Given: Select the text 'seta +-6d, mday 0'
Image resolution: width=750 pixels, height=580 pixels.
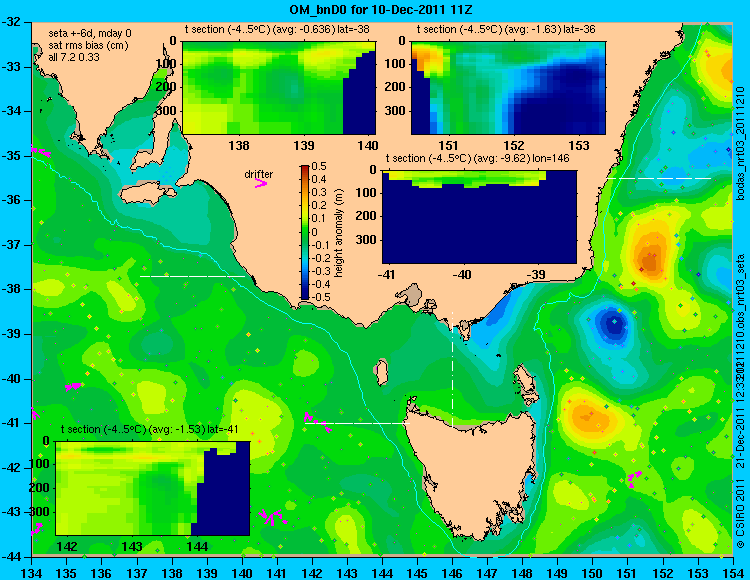Looking at the screenshot, I should (90, 33).
